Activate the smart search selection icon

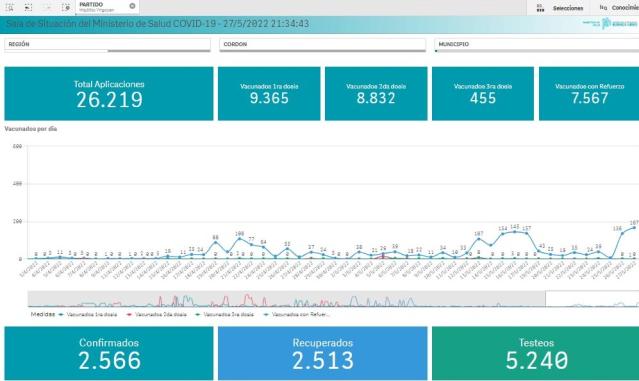point(10,7)
